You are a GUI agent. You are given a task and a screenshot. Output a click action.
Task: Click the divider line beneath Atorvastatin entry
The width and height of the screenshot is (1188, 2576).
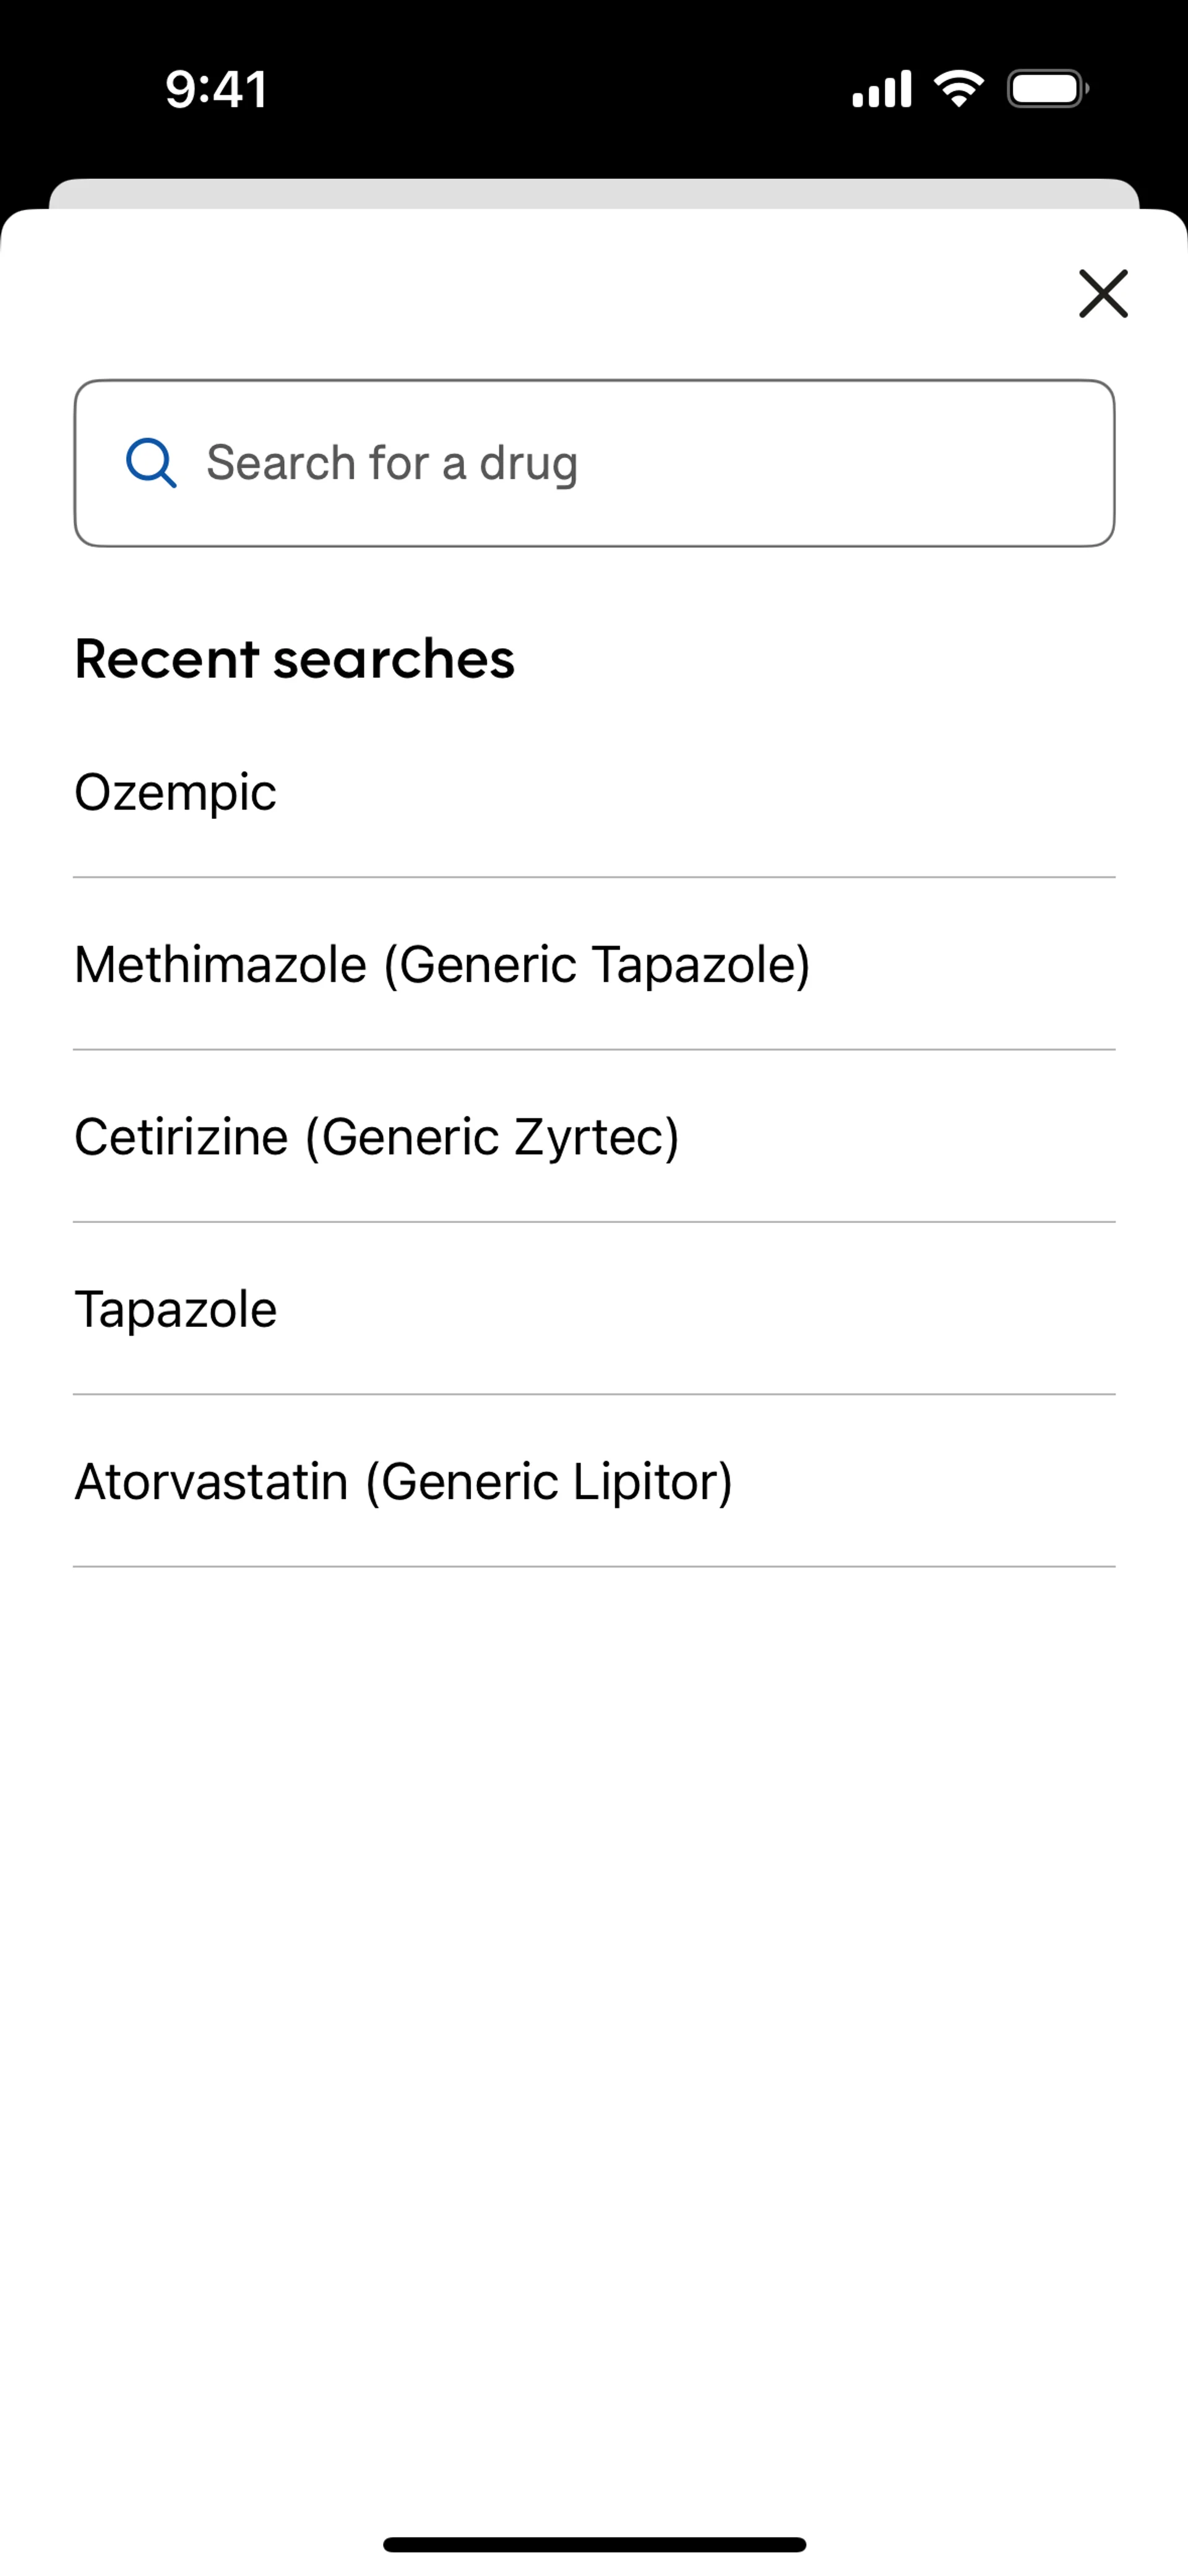pos(594,1567)
